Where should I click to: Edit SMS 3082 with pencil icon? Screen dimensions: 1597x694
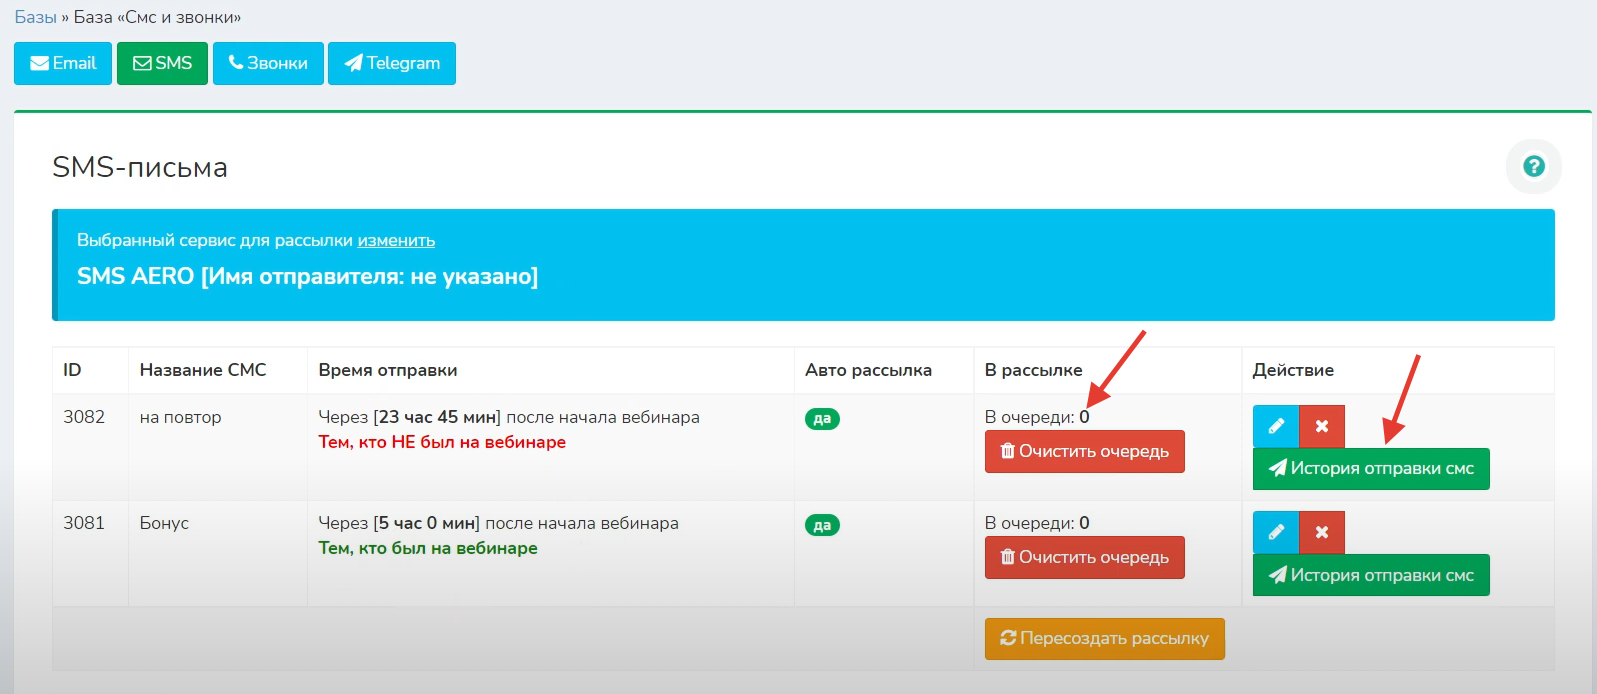tap(1275, 426)
